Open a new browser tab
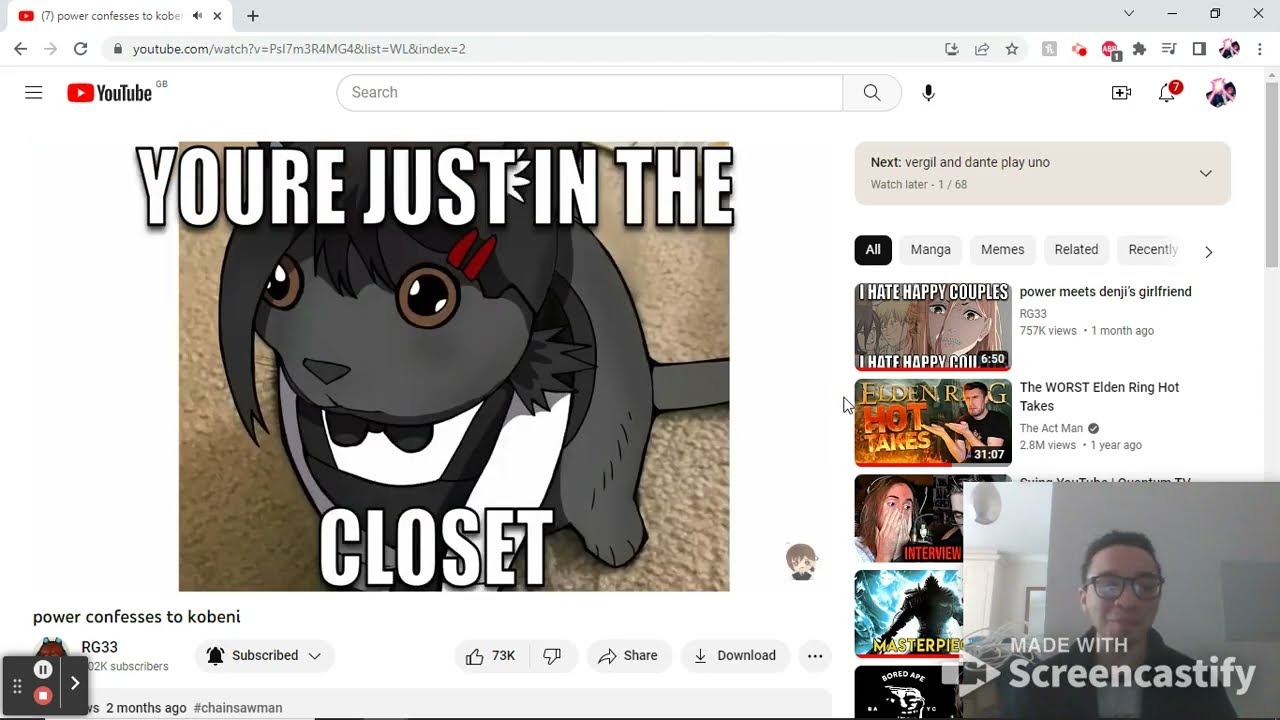The height and width of the screenshot is (720, 1280). (253, 16)
